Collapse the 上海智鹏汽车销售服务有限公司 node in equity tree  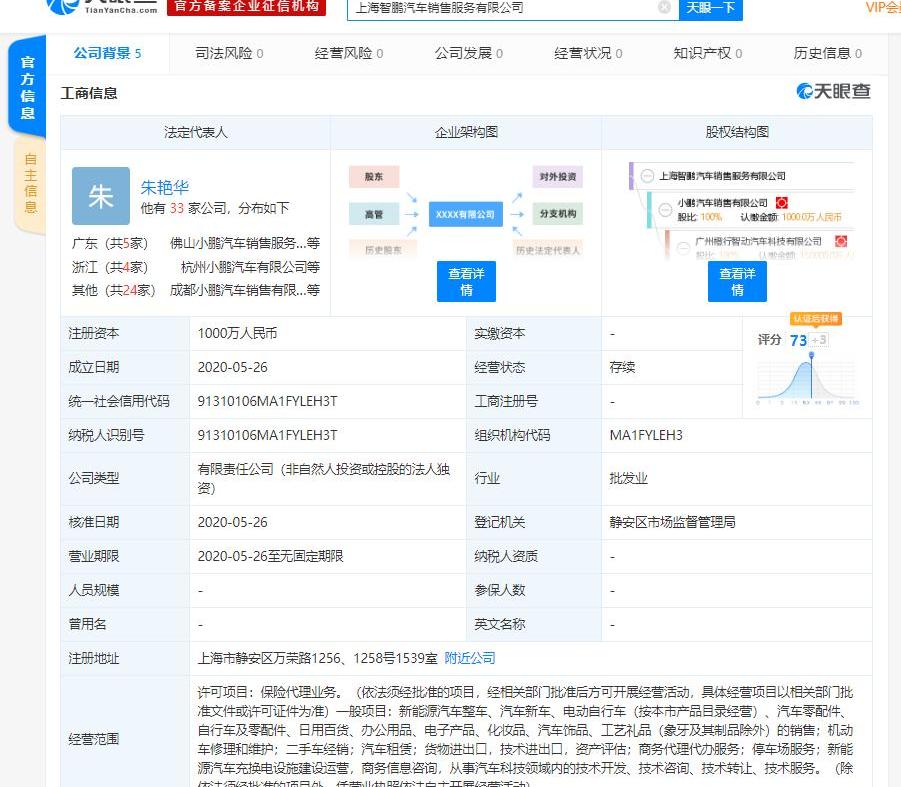click(646, 176)
